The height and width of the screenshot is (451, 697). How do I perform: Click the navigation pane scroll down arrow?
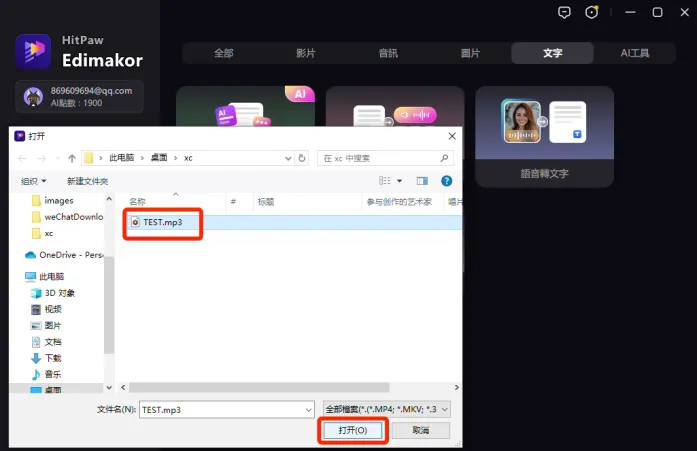coord(109,387)
